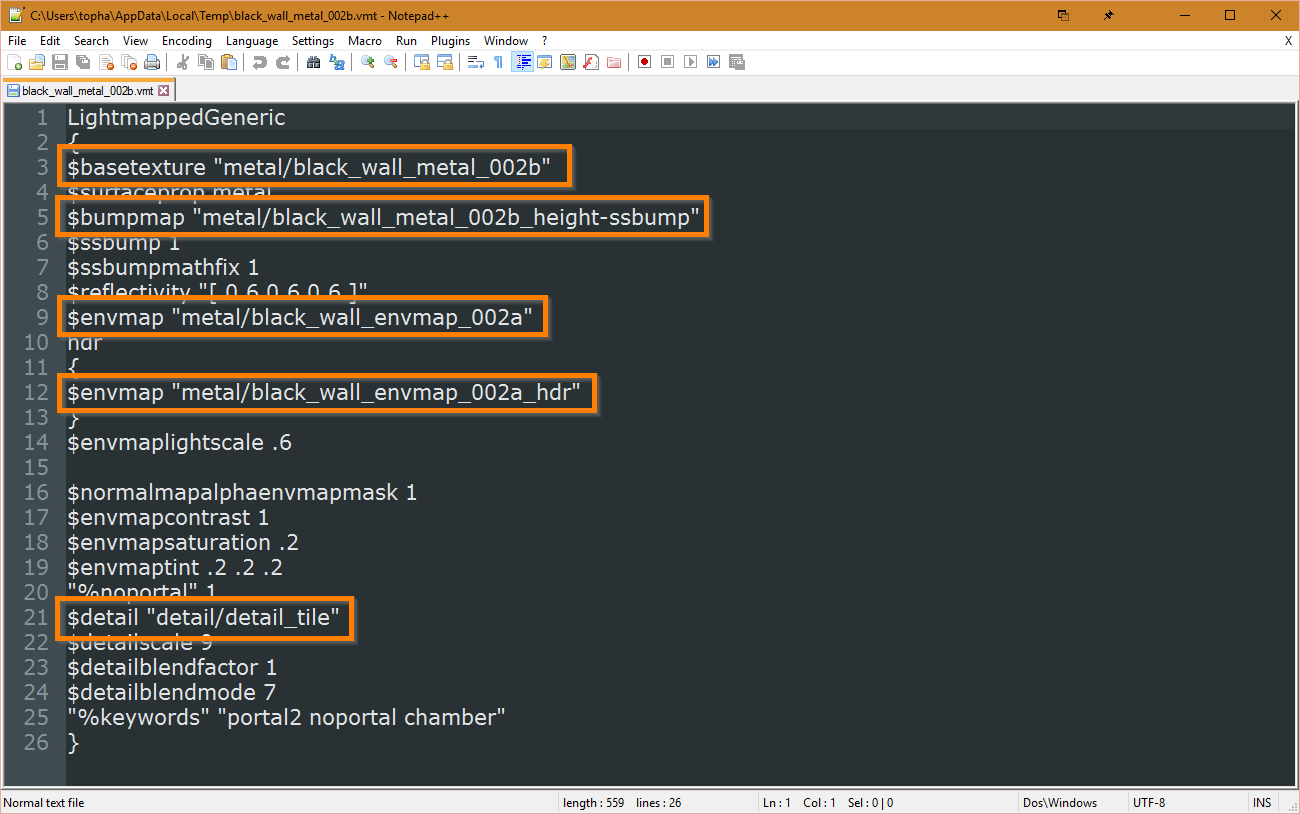Viewport: 1300px width, 814px height.
Task: Click the '$envmaplightscale .6' line
Action: point(180,443)
